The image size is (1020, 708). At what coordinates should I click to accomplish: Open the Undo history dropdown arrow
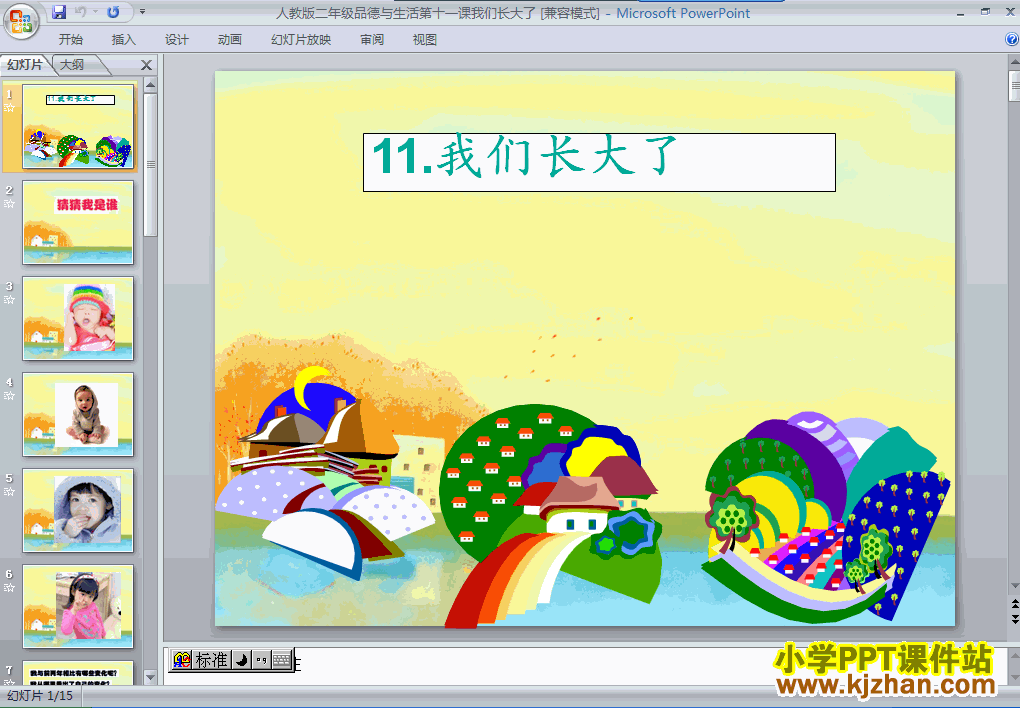click(x=95, y=12)
